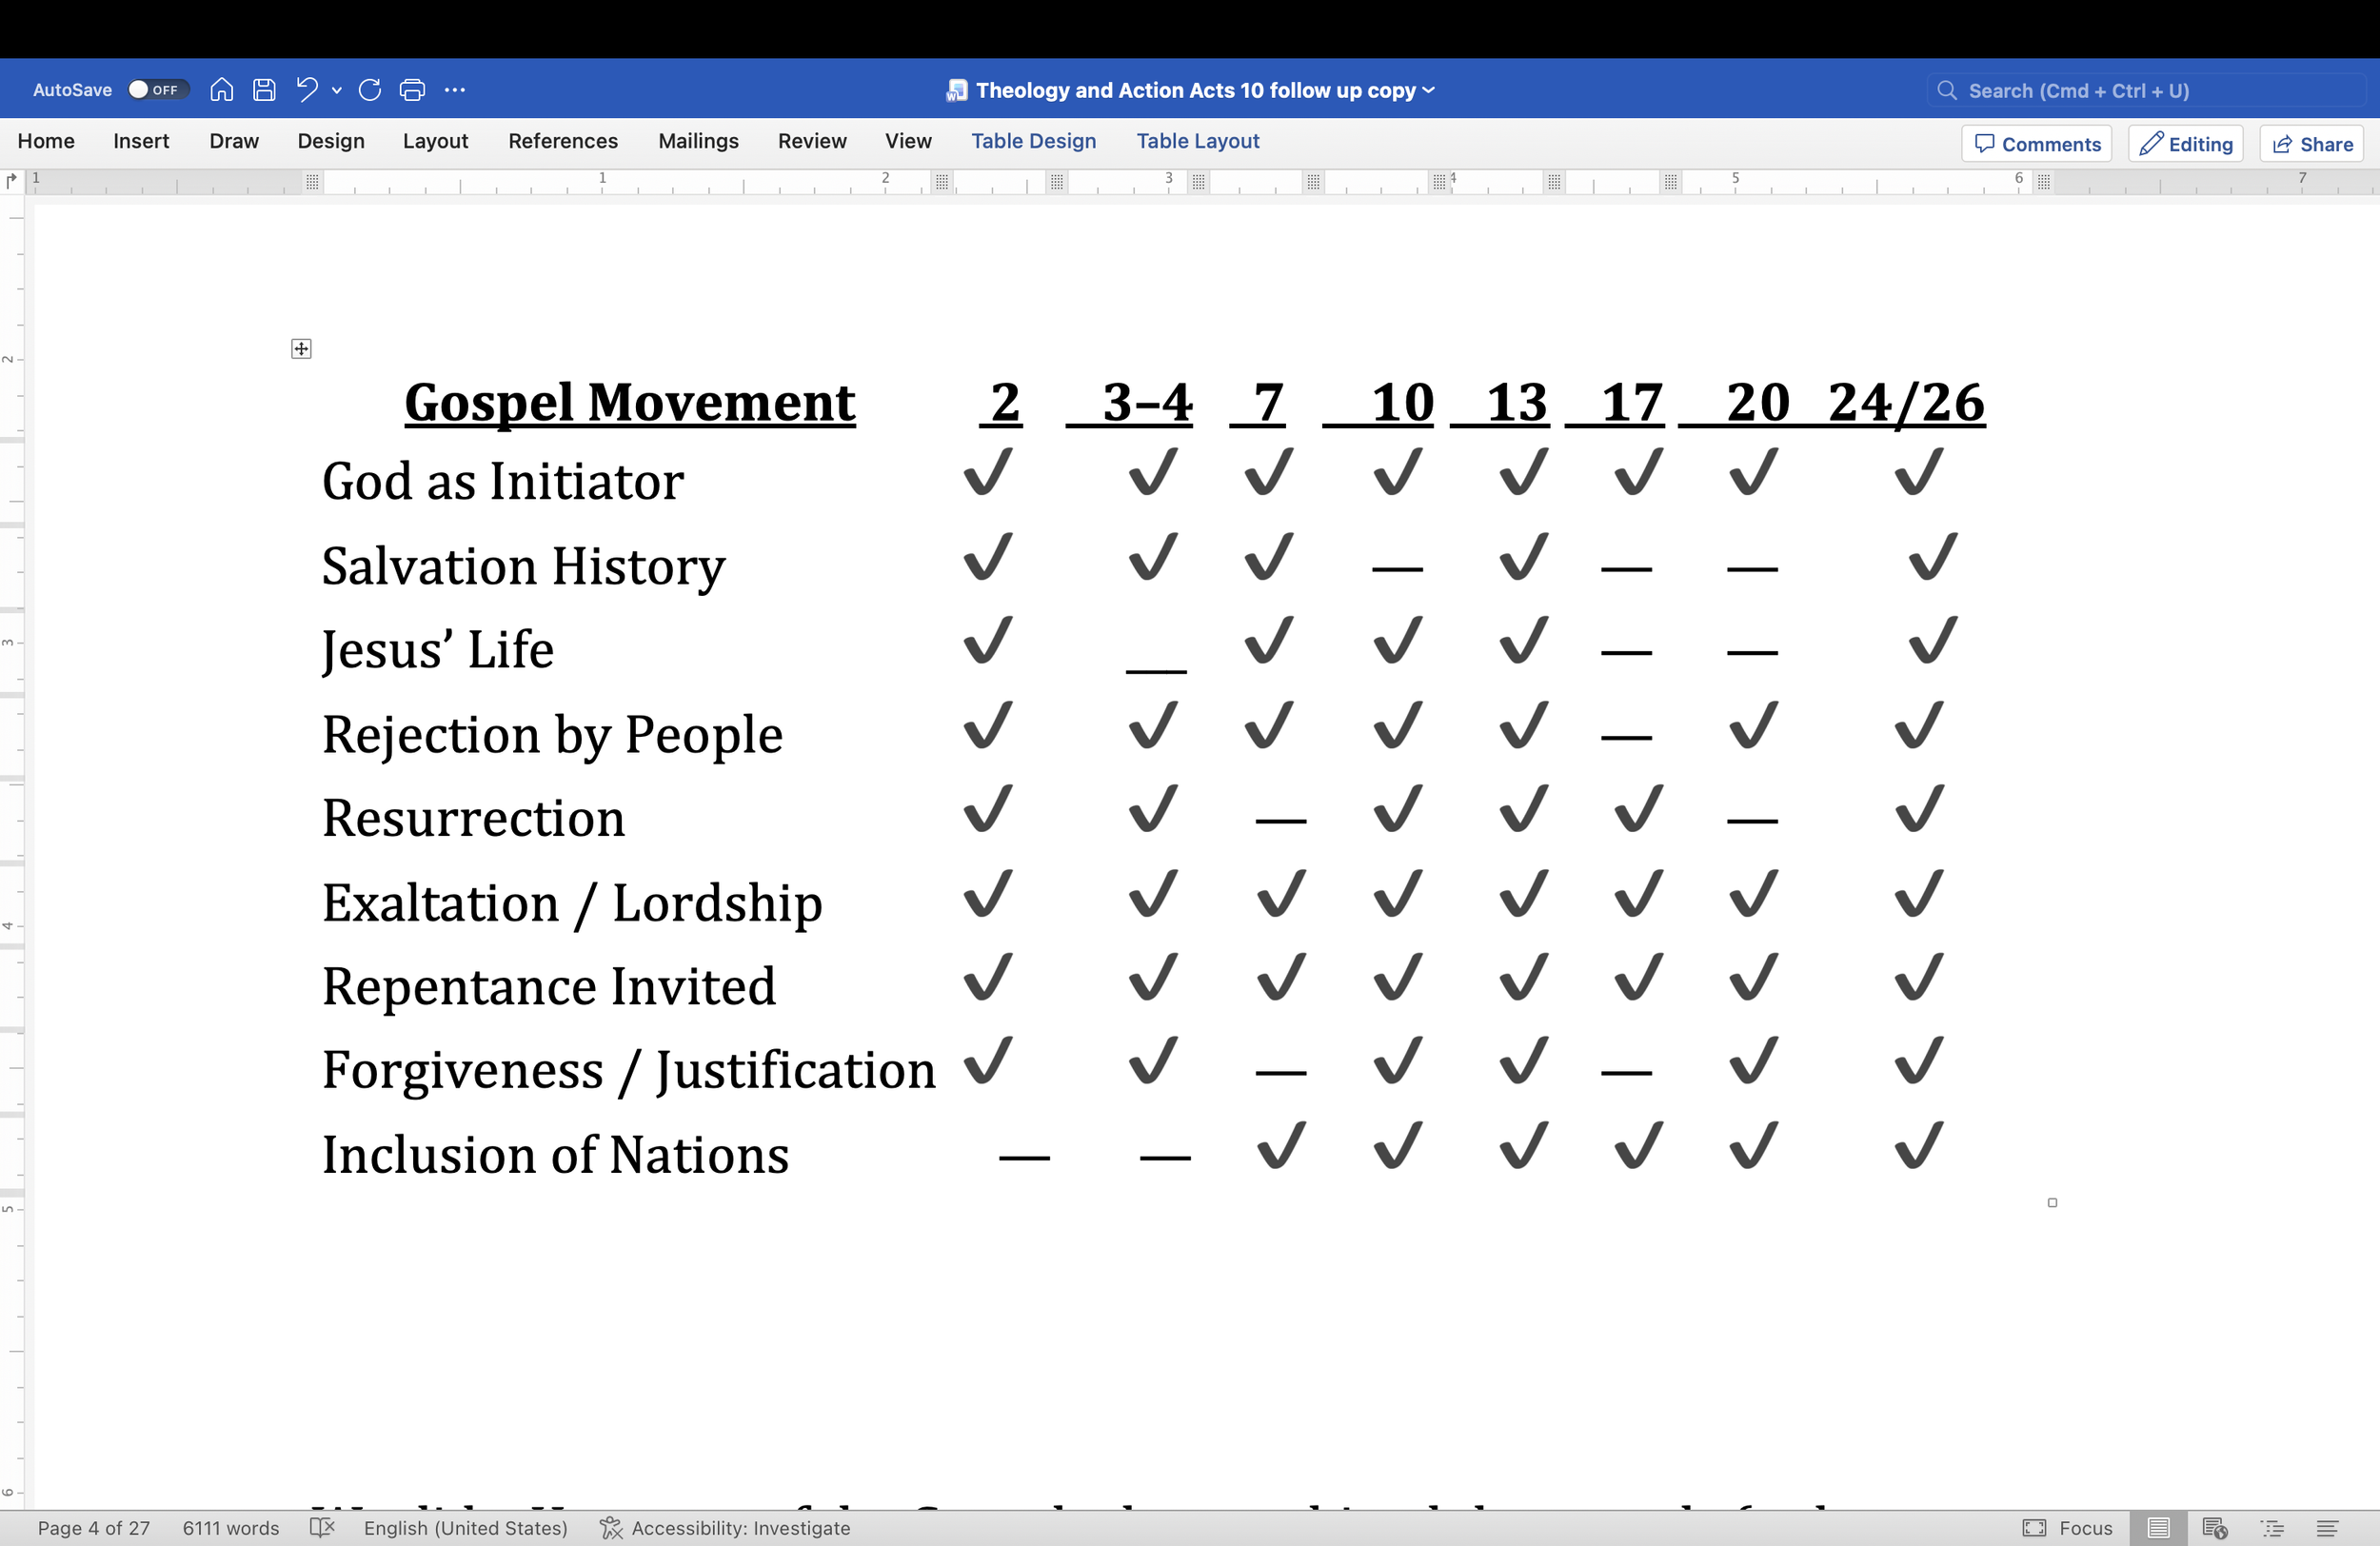This screenshot has height=1546, width=2380.
Task: Click the Print icon
Action: click(412, 90)
